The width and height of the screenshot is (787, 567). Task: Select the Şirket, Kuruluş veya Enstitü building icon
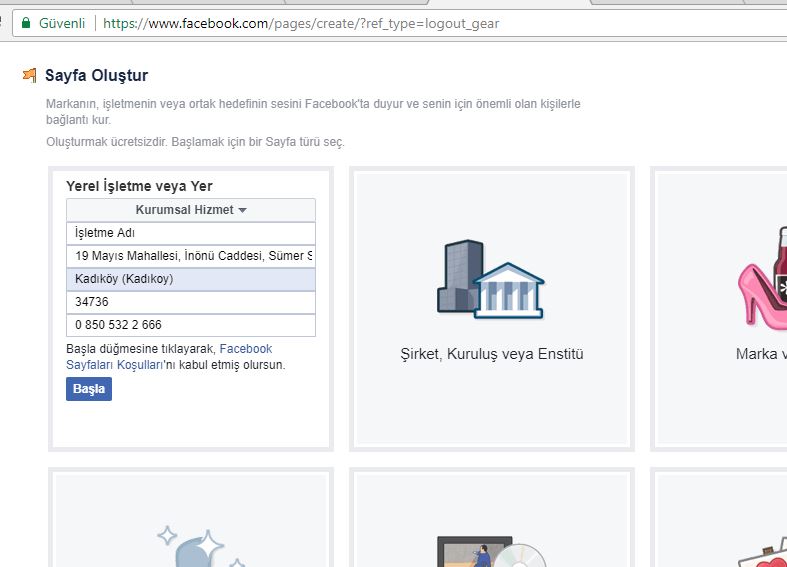(491, 279)
